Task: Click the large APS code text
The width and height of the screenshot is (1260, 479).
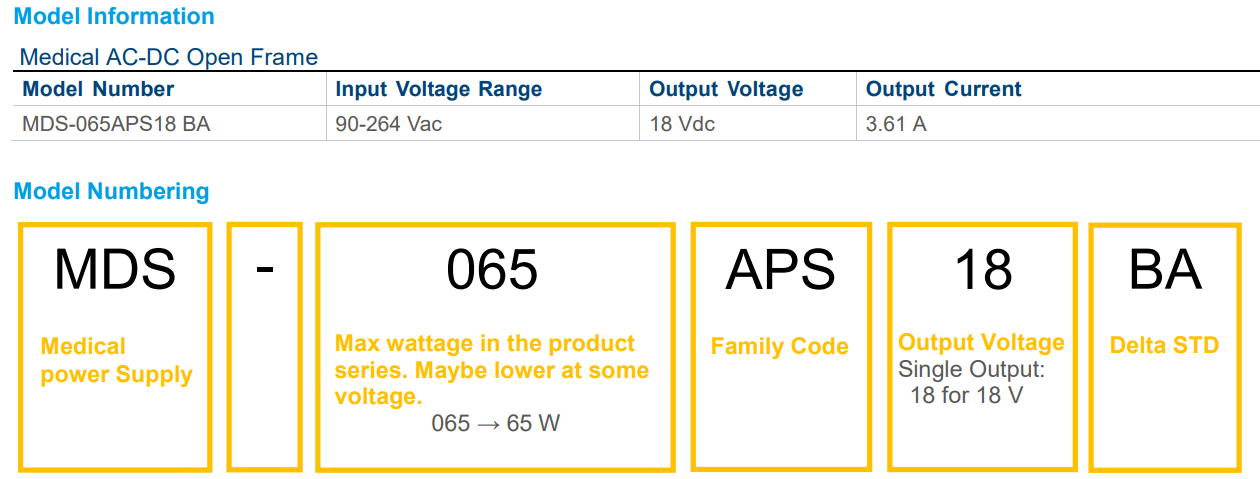Action: point(780,269)
